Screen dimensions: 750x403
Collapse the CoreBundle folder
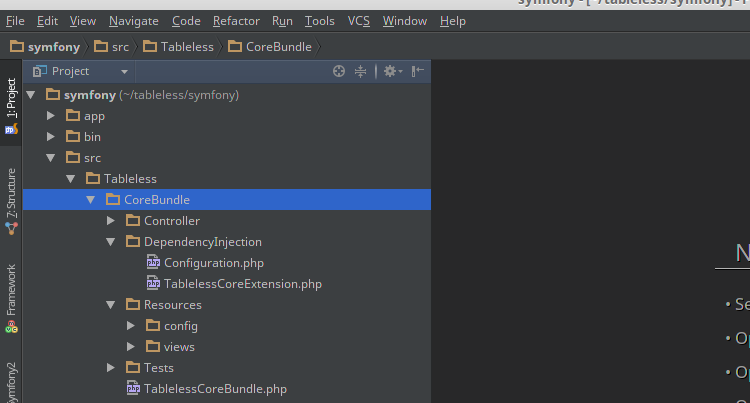[x=91, y=200]
